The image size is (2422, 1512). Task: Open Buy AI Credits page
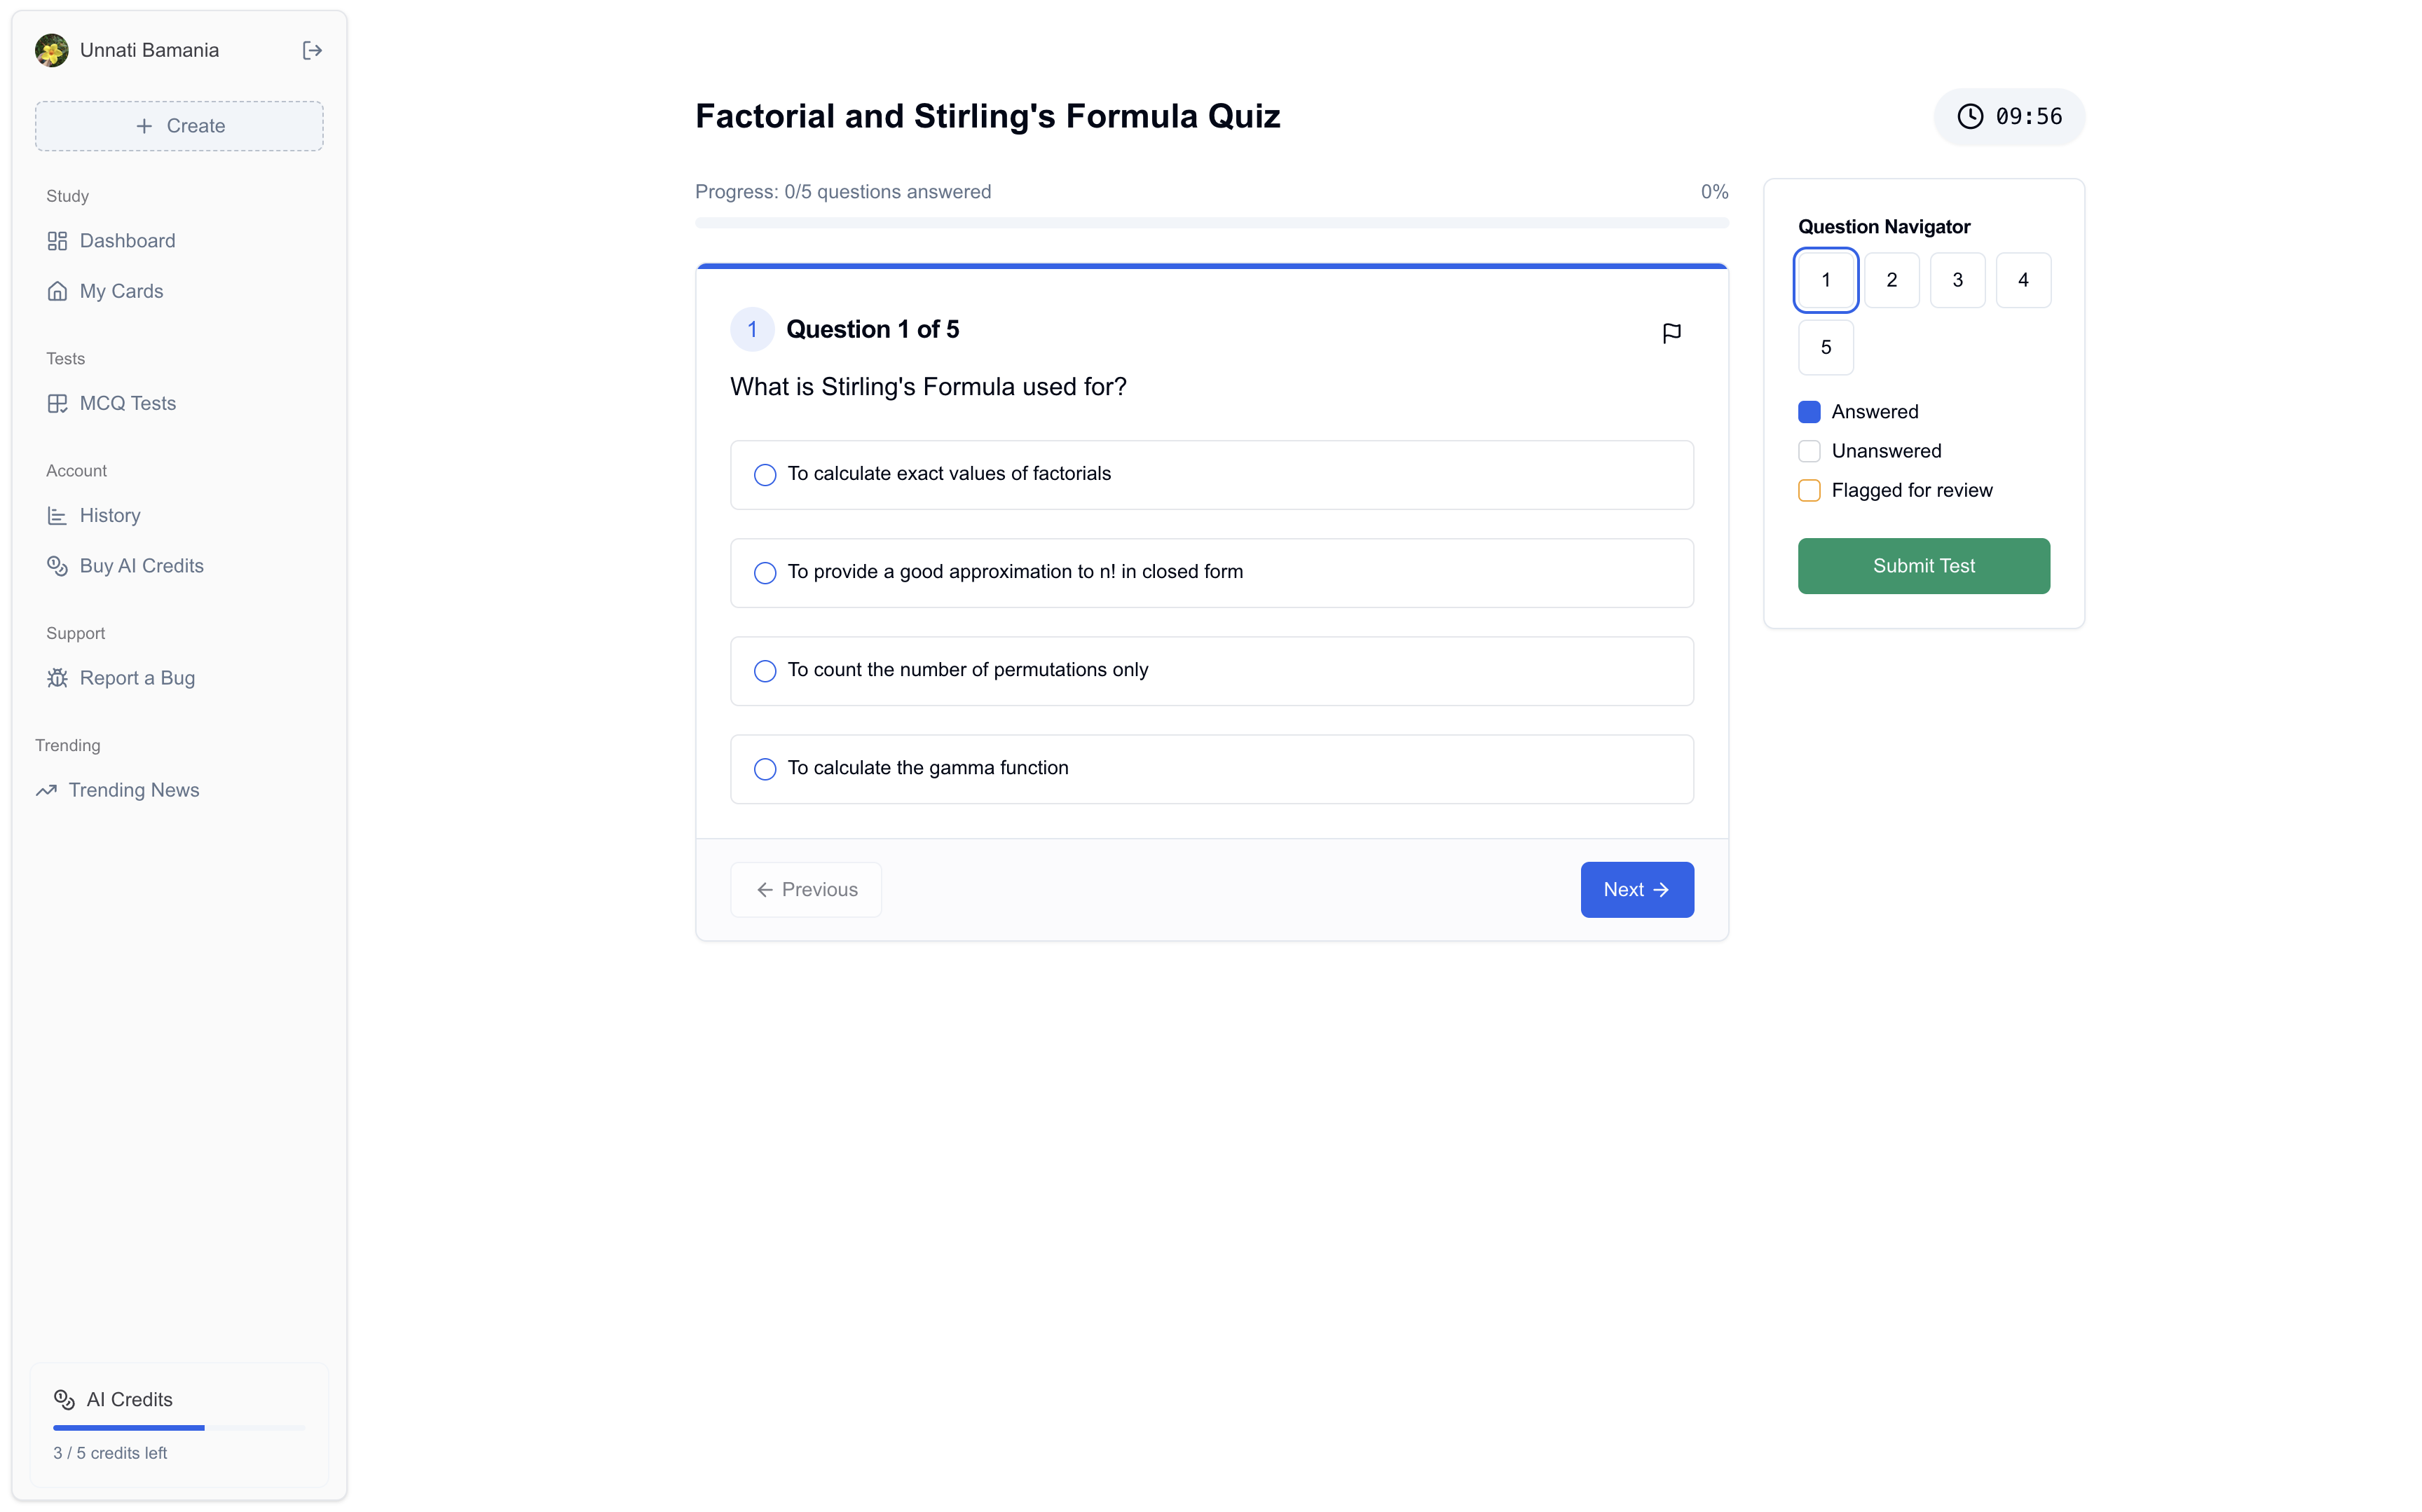pos(141,566)
